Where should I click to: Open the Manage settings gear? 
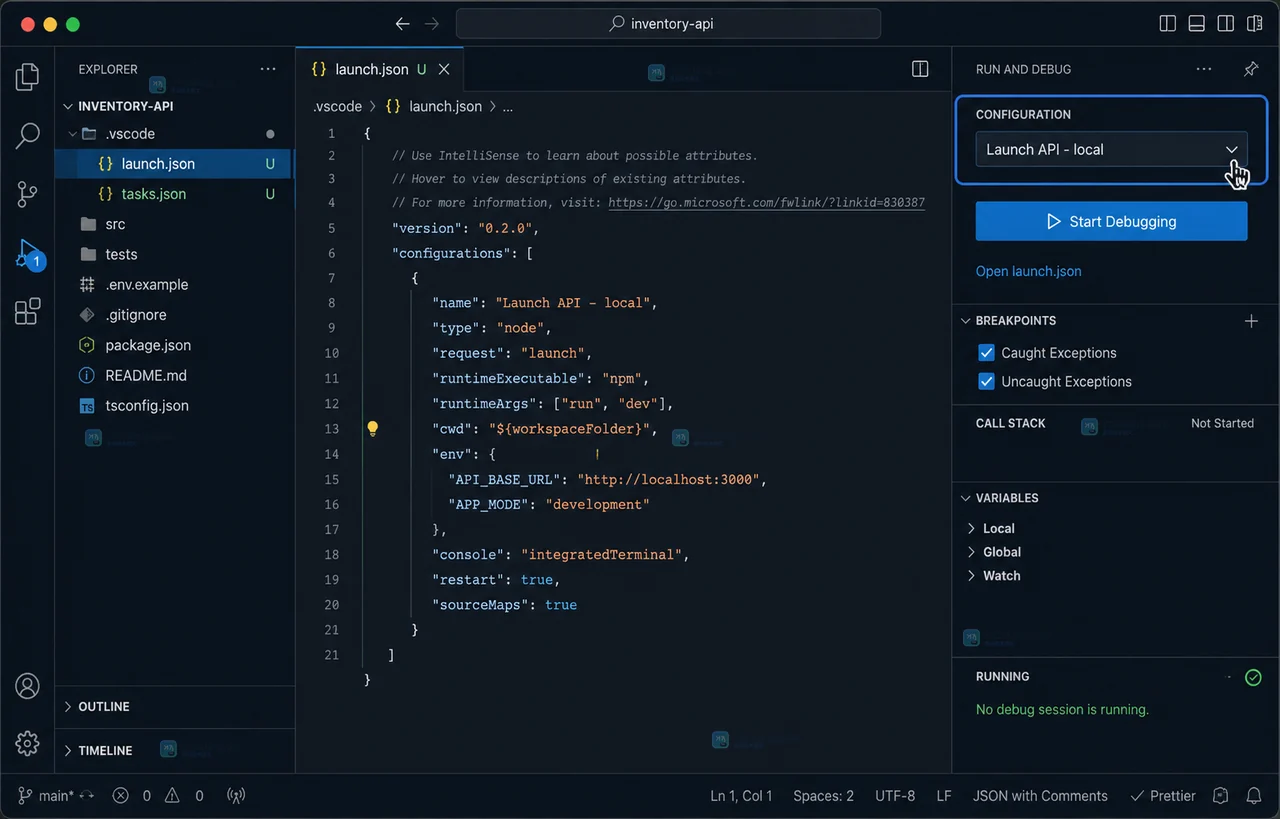click(28, 743)
